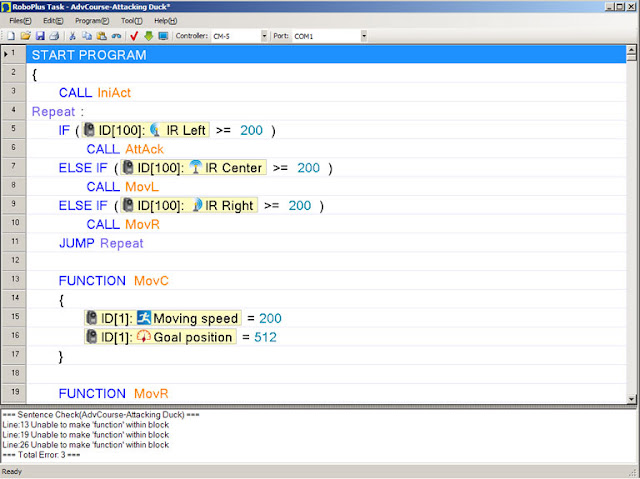The height and width of the screenshot is (479, 640).
Task: Click Line:26 error message
Action: (86, 445)
